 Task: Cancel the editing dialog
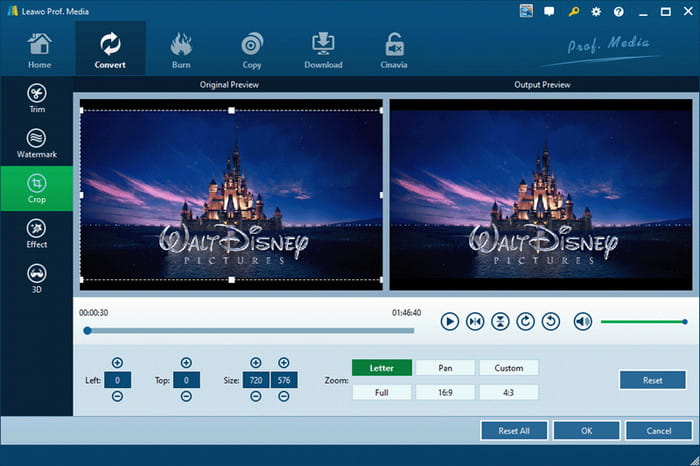[x=659, y=431]
